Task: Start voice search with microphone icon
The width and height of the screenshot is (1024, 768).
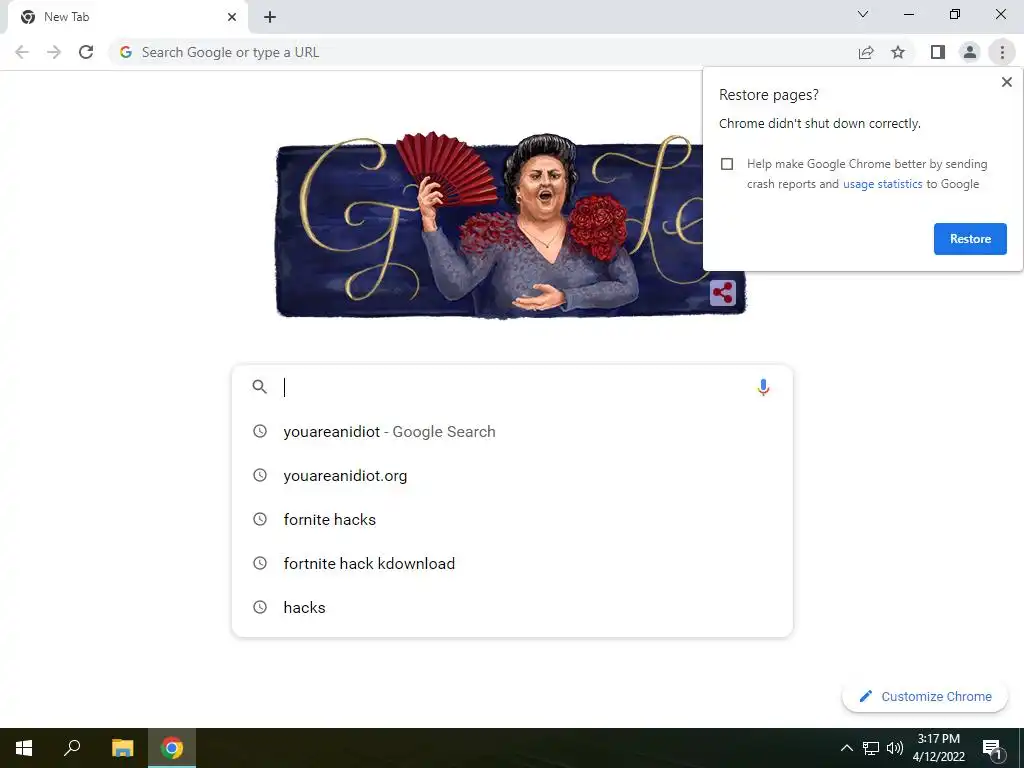Action: point(763,387)
